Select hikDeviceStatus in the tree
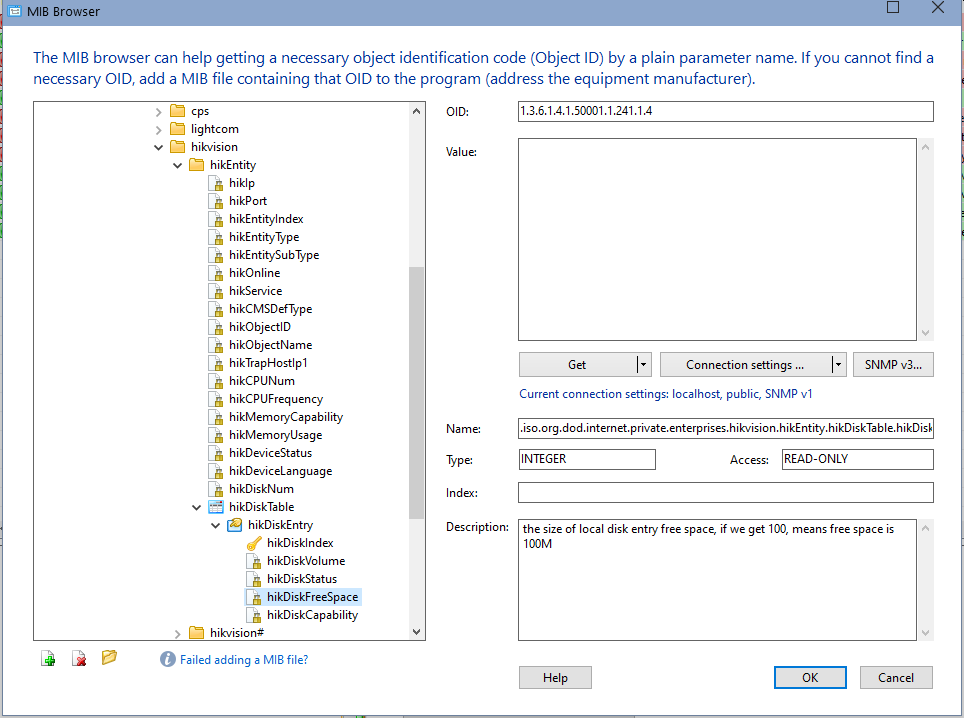 [x=271, y=452]
